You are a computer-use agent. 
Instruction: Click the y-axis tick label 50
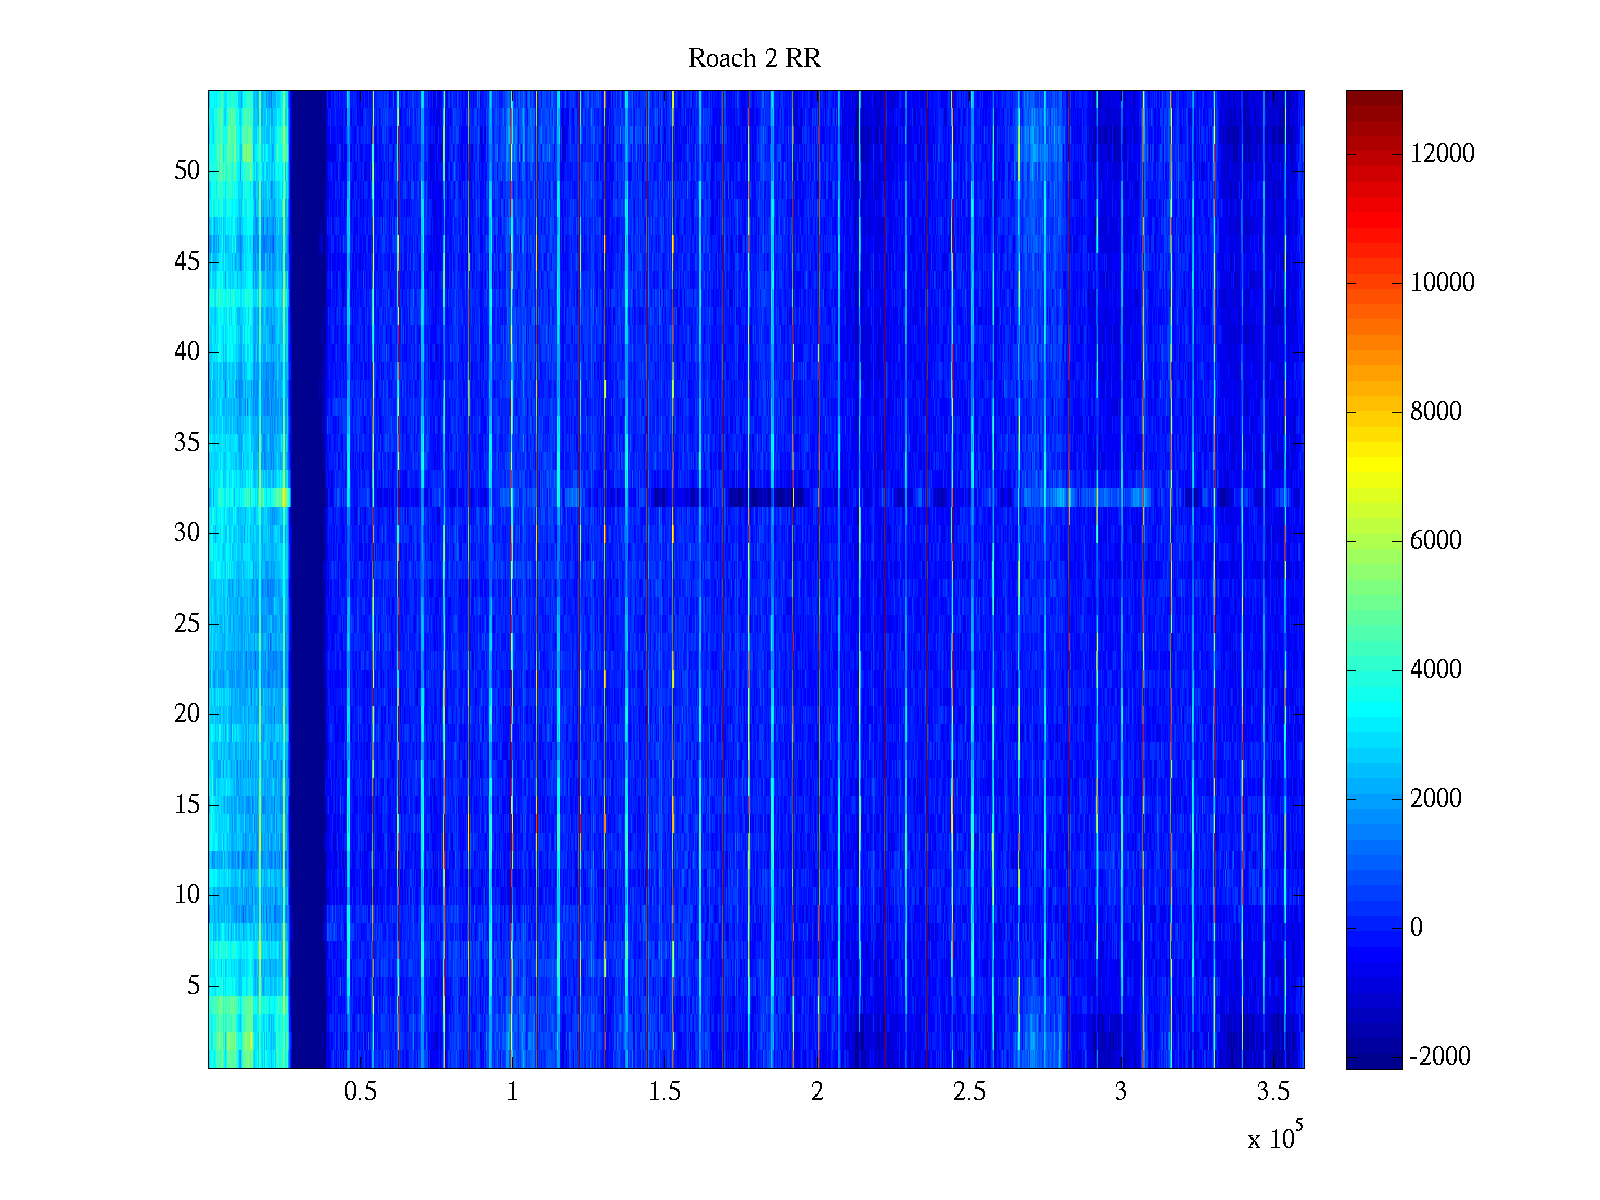point(187,171)
